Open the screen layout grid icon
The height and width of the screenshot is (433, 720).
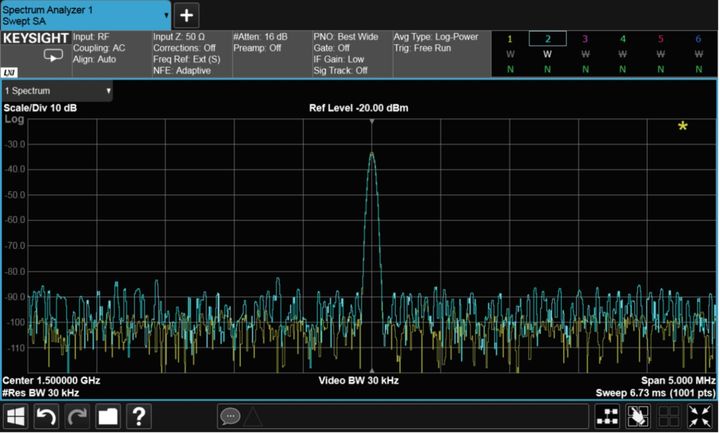click(x=608, y=416)
